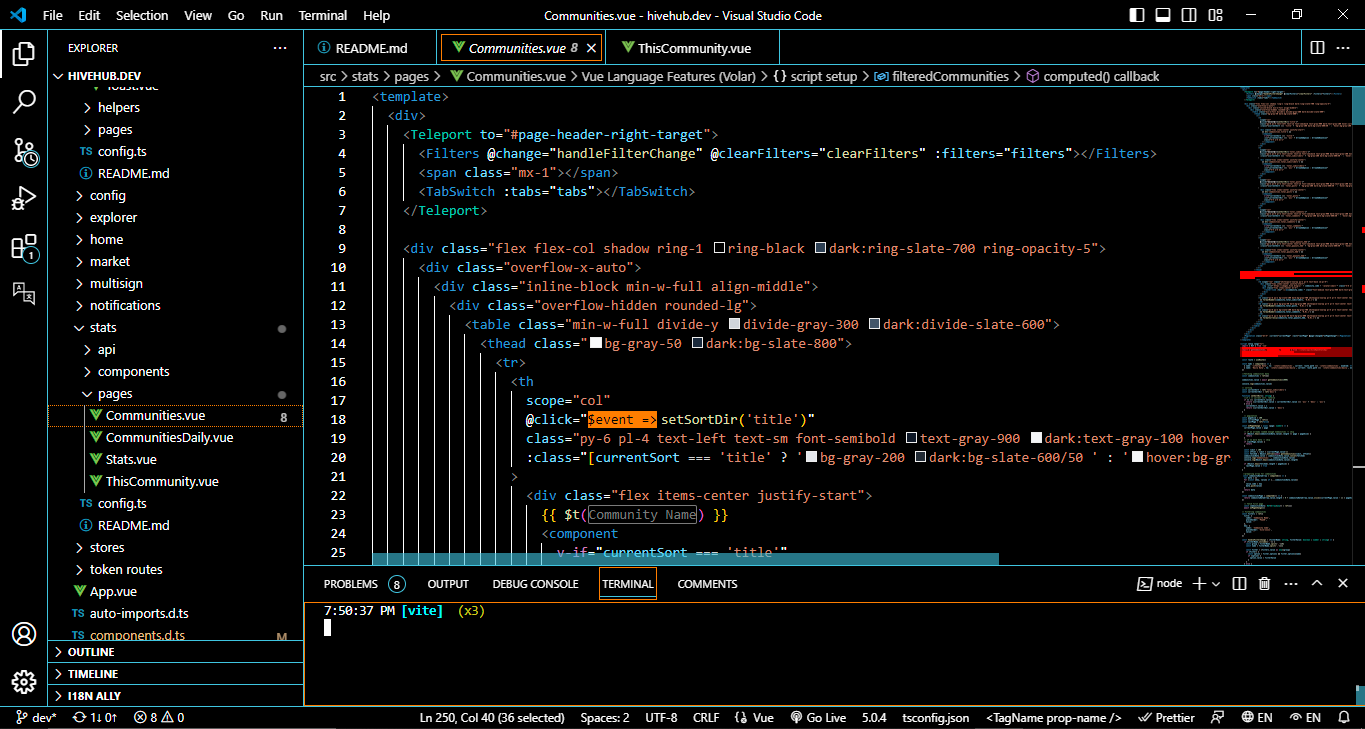This screenshot has height=729, width=1365.
Task: Open the Source Control view
Action: (24, 151)
